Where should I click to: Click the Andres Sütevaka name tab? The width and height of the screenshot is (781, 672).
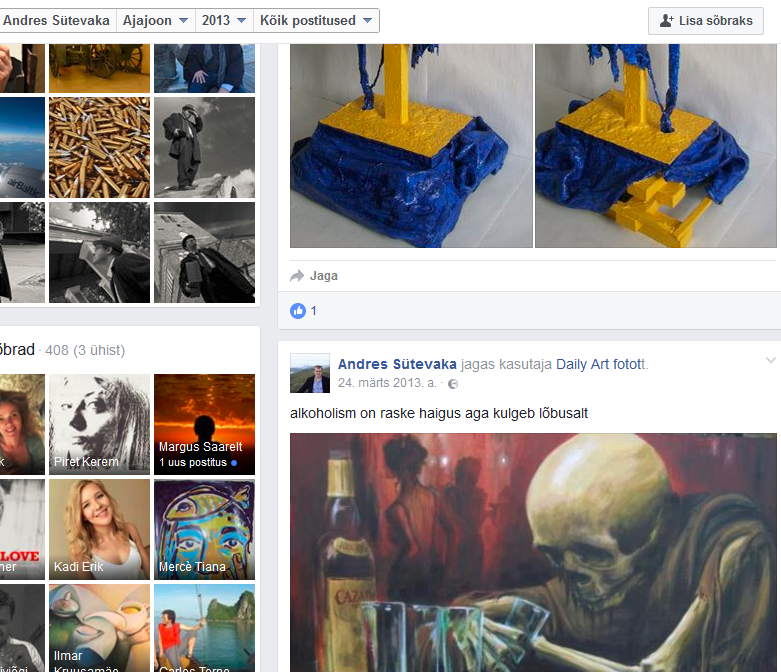tap(56, 20)
